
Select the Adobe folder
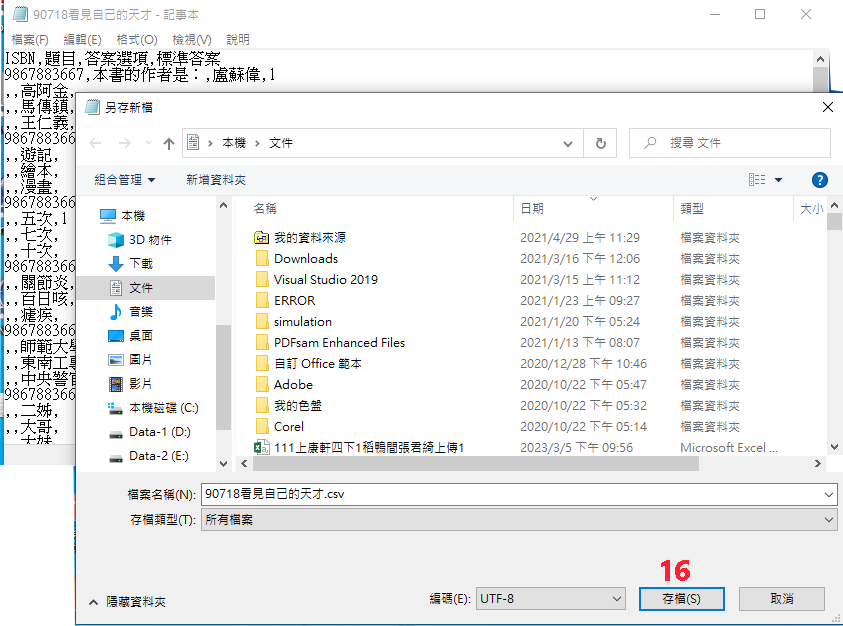click(283, 385)
